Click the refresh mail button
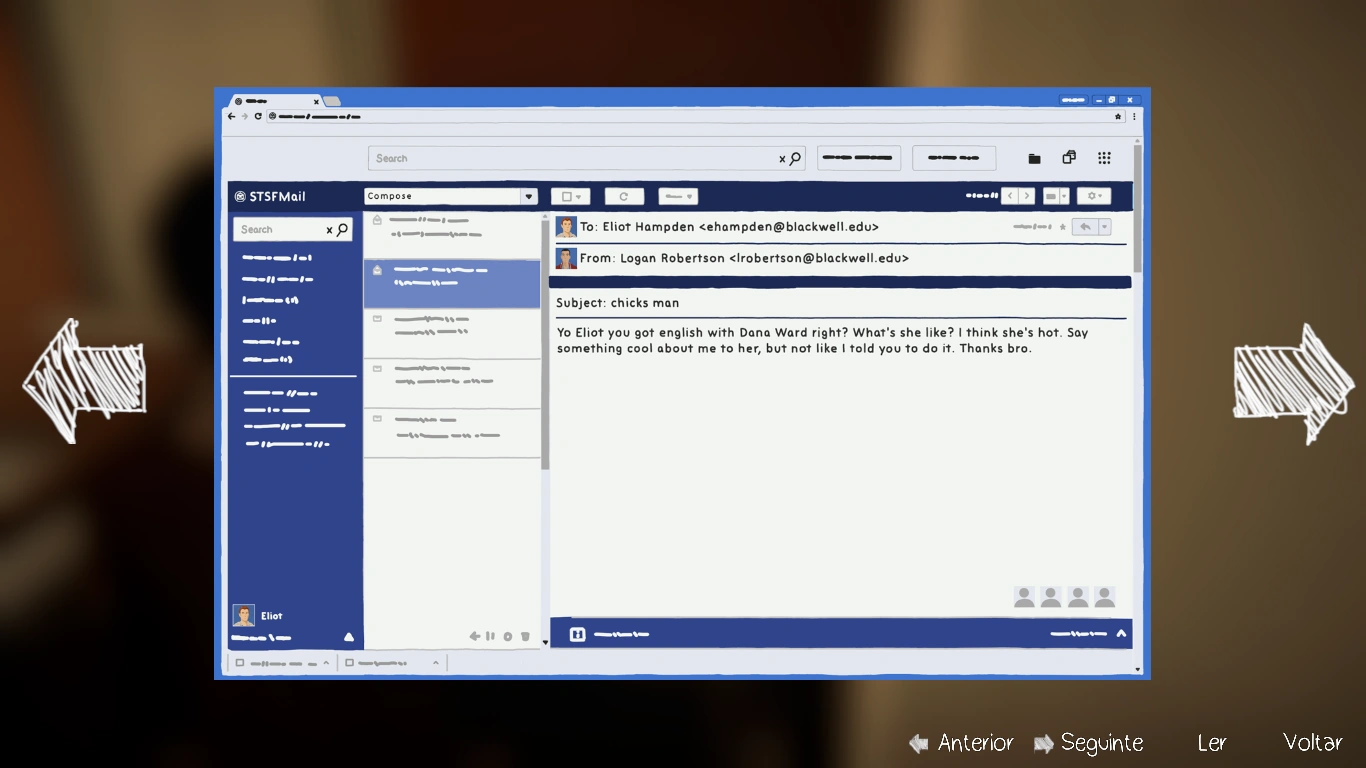Image resolution: width=1366 pixels, height=768 pixels. click(x=624, y=197)
